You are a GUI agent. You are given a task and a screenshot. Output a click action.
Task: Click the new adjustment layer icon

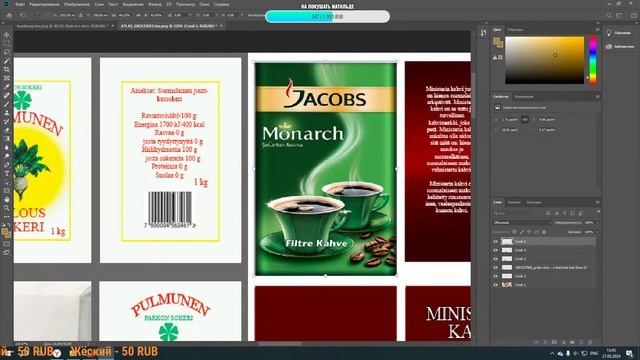pyautogui.click(x=563, y=342)
